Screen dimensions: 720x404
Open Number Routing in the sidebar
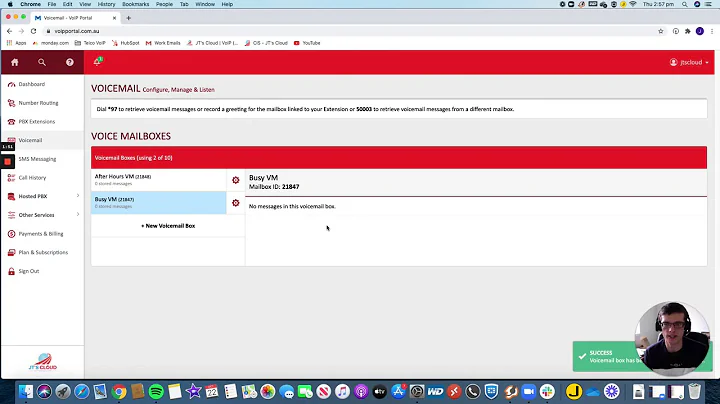point(39,103)
